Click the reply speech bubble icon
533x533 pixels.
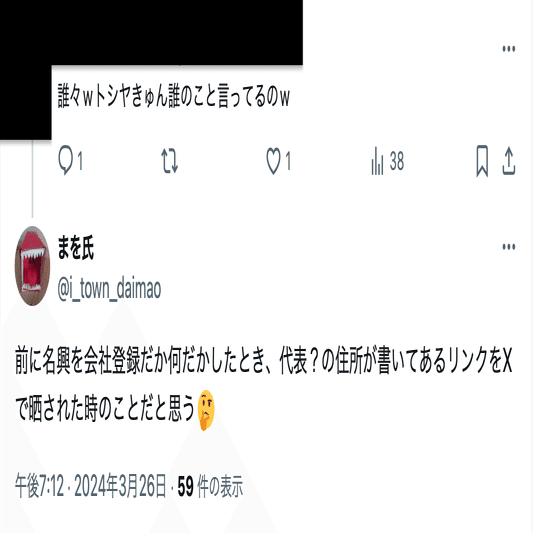coord(65,160)
